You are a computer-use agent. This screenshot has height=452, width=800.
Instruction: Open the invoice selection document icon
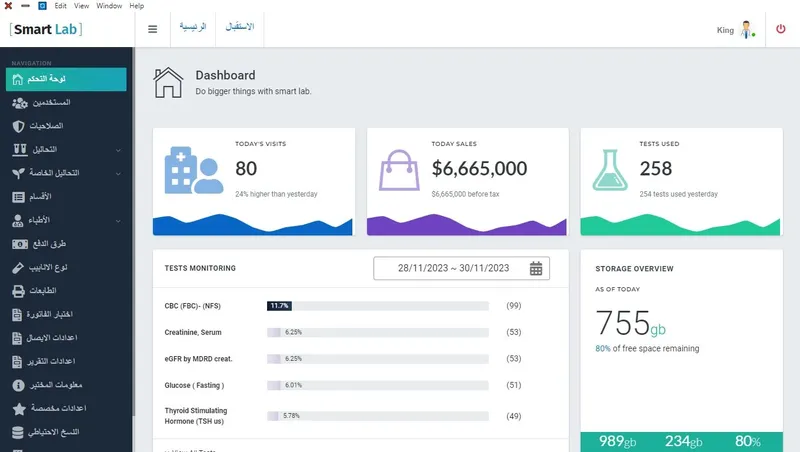pyautogui.click(x=17, y=315)
